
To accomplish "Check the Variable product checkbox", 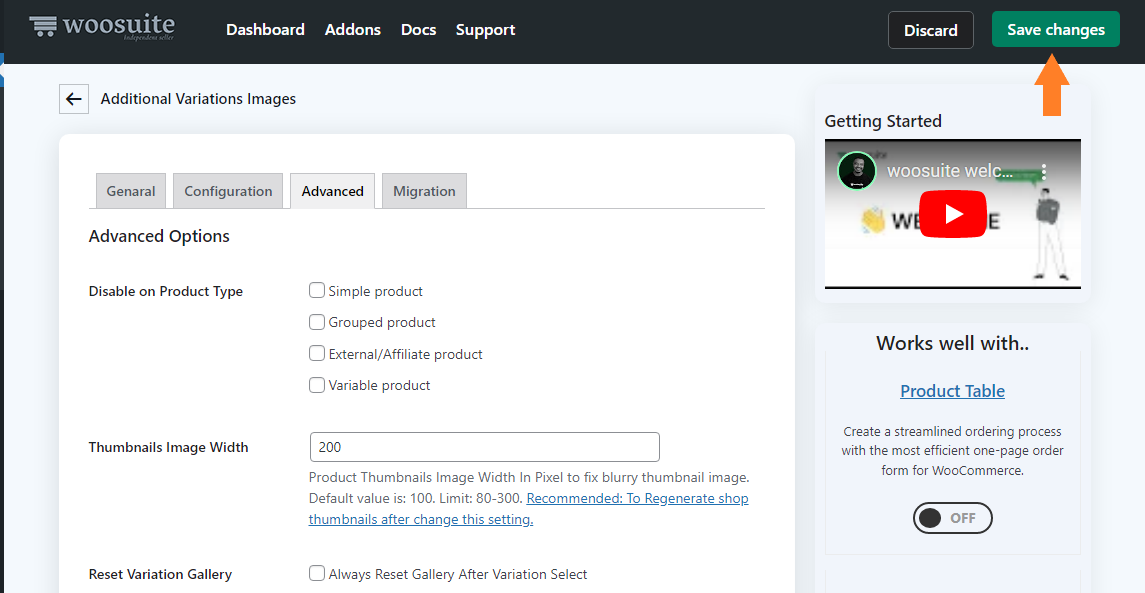I will click(x=317, y=385).
